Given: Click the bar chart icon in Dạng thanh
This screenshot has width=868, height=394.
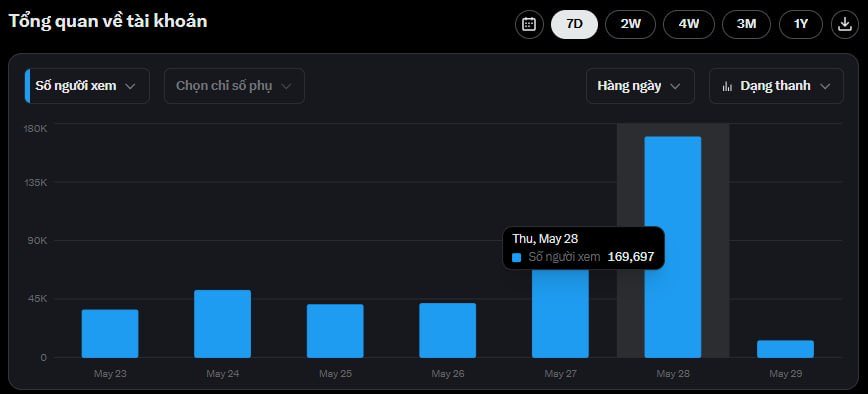Looking at the screenshot, I should (727, 86).
